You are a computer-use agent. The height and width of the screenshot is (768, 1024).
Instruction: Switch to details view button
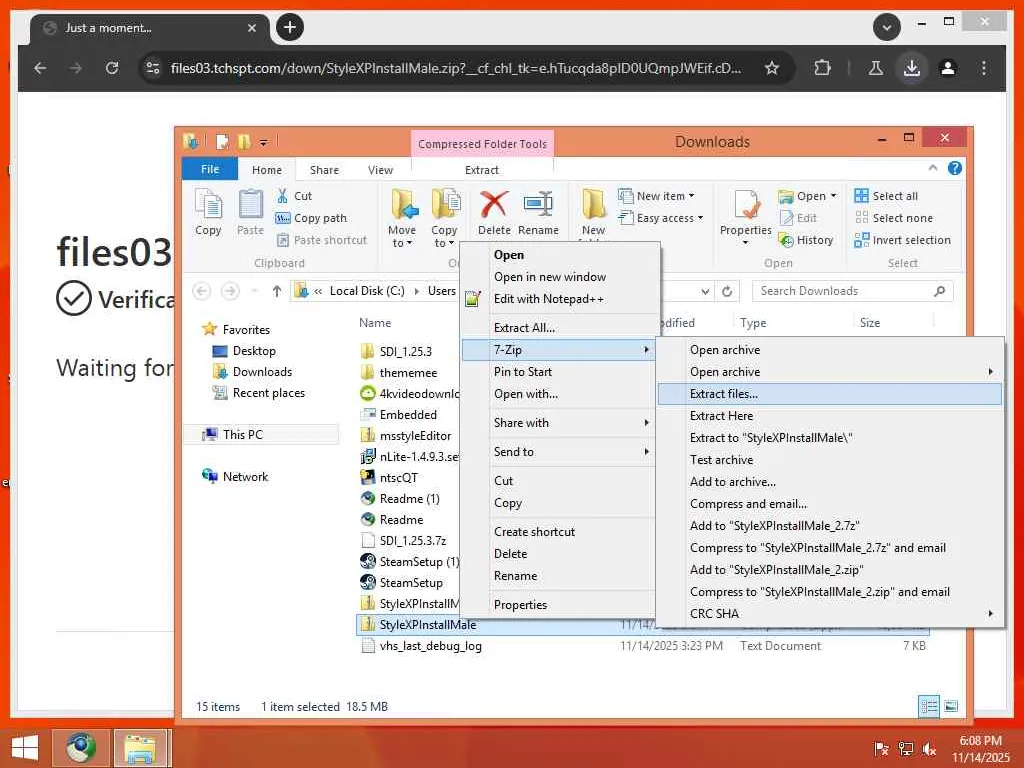point(929,706)
